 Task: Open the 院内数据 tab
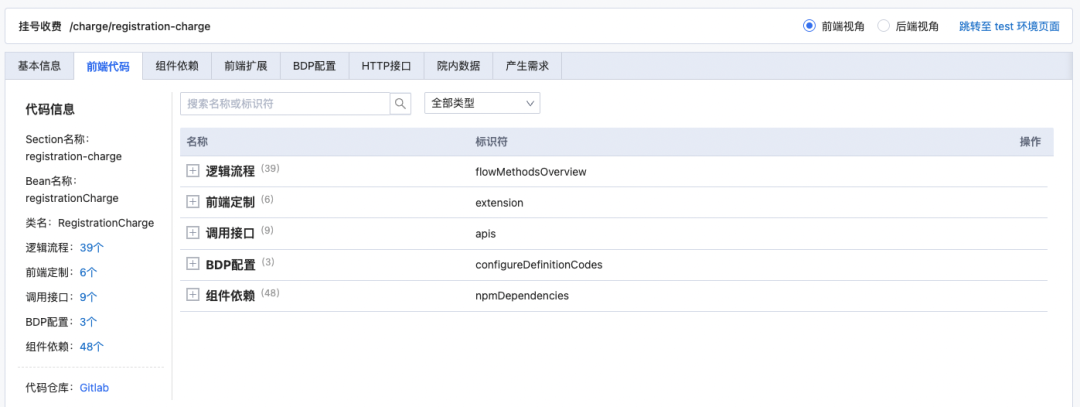(459, 66)
